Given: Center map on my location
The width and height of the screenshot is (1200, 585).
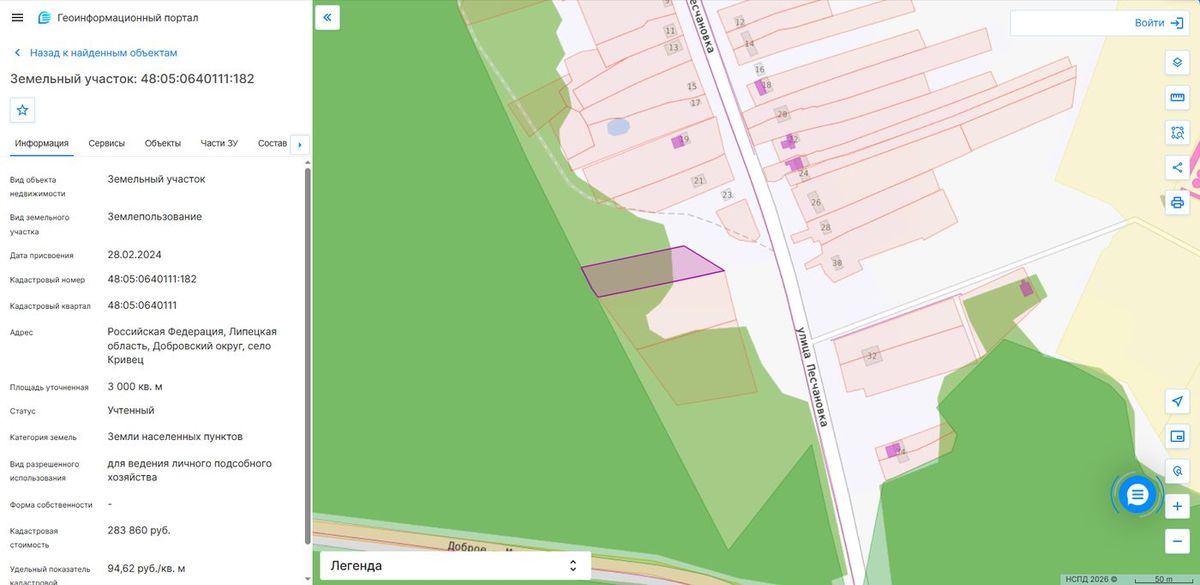Looking at the screenshot, I should [1177, 401].
